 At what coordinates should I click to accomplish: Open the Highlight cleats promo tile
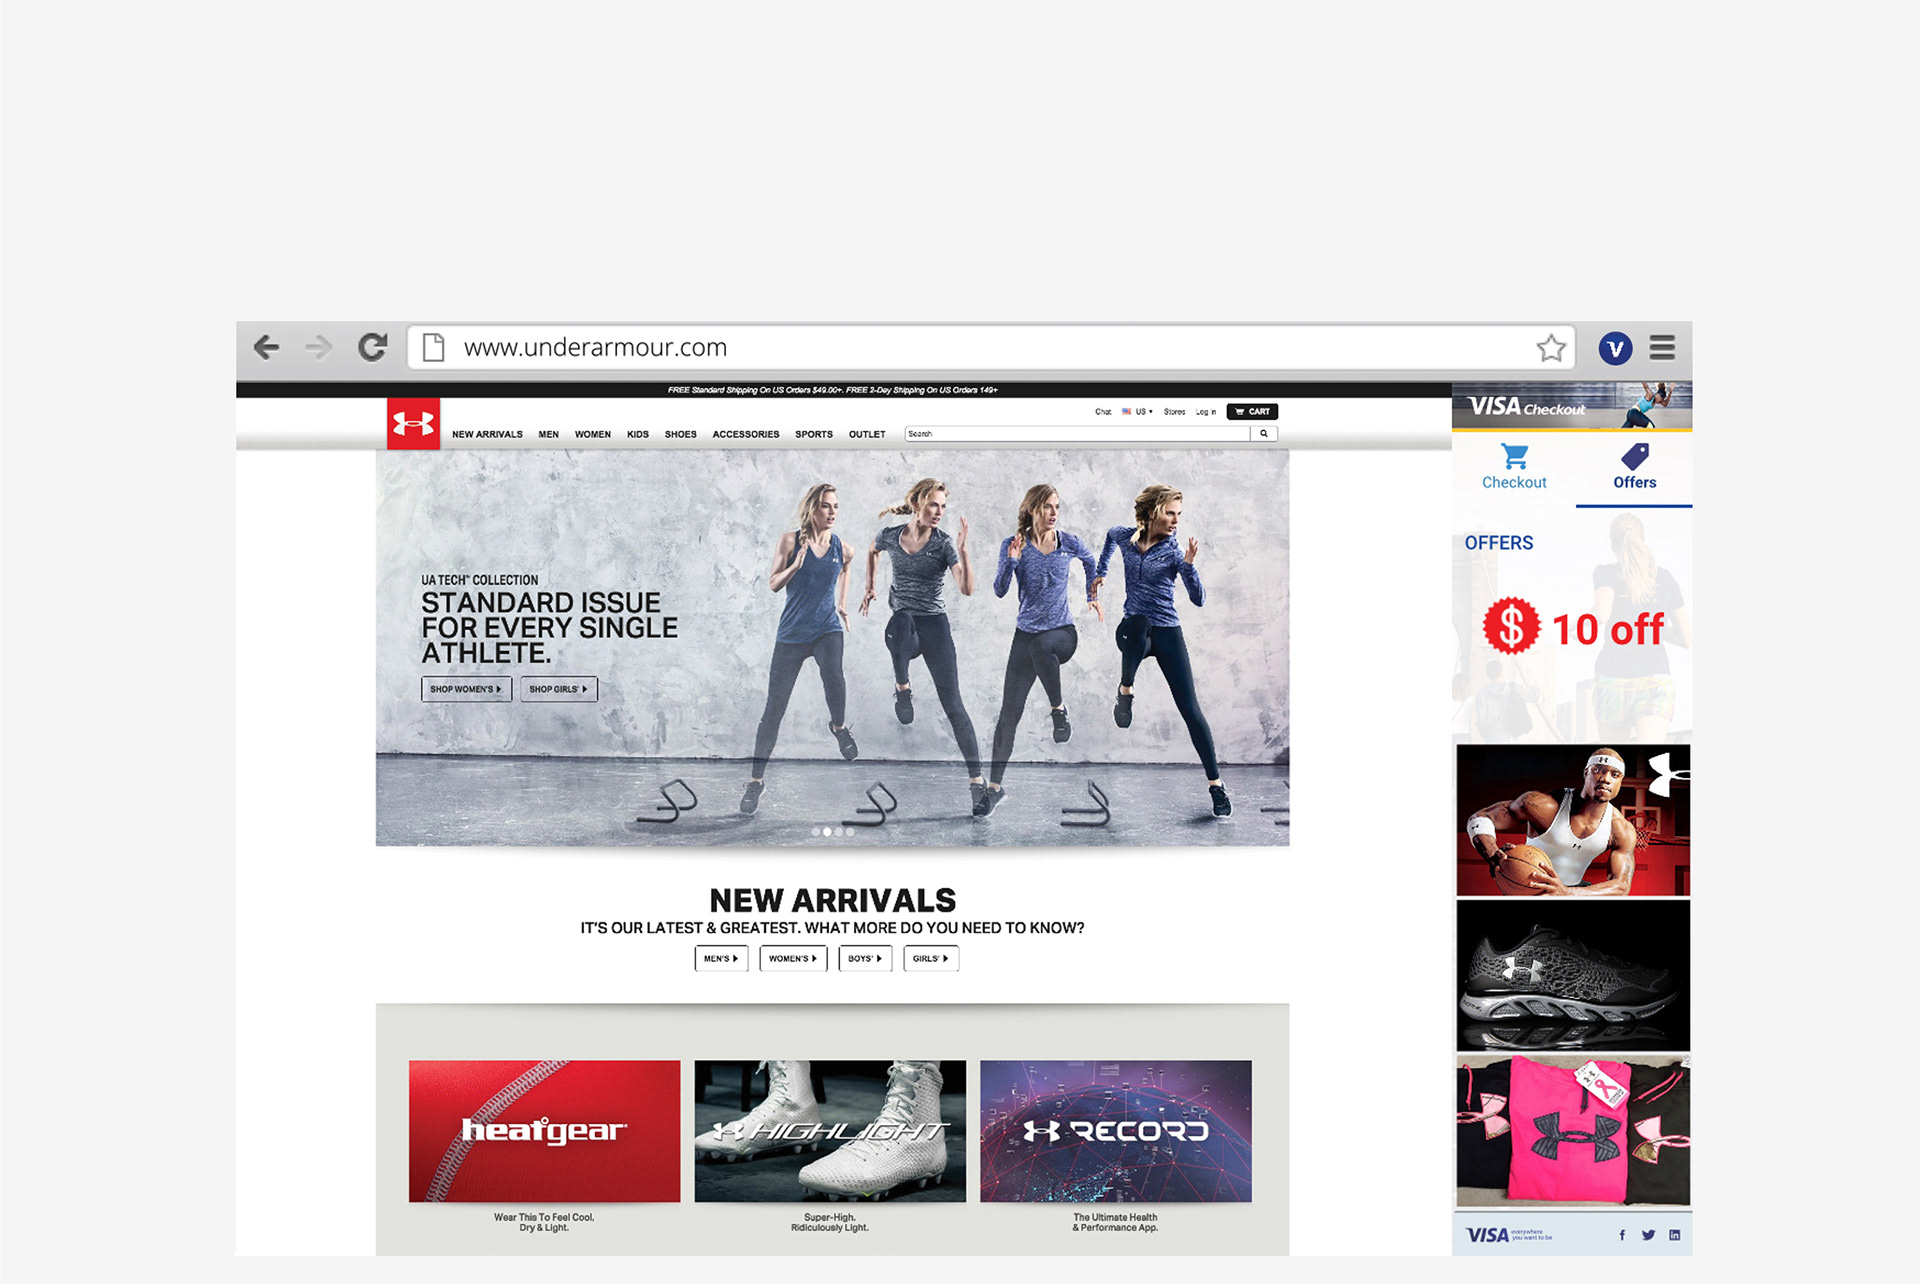(830, 1131)
